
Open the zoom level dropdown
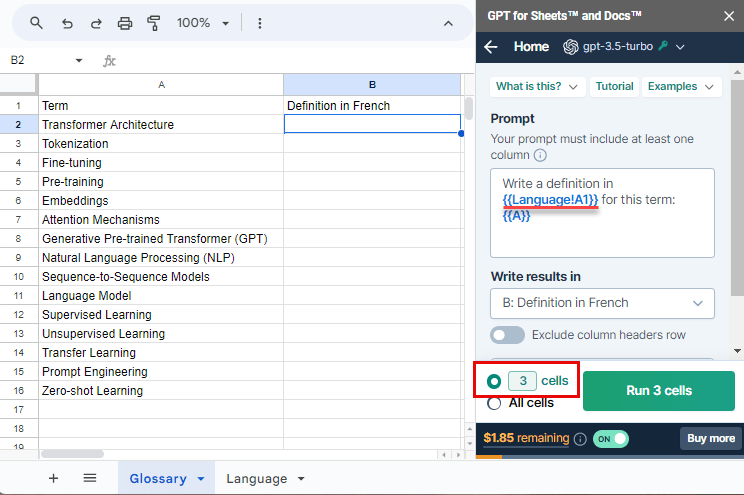203,23
